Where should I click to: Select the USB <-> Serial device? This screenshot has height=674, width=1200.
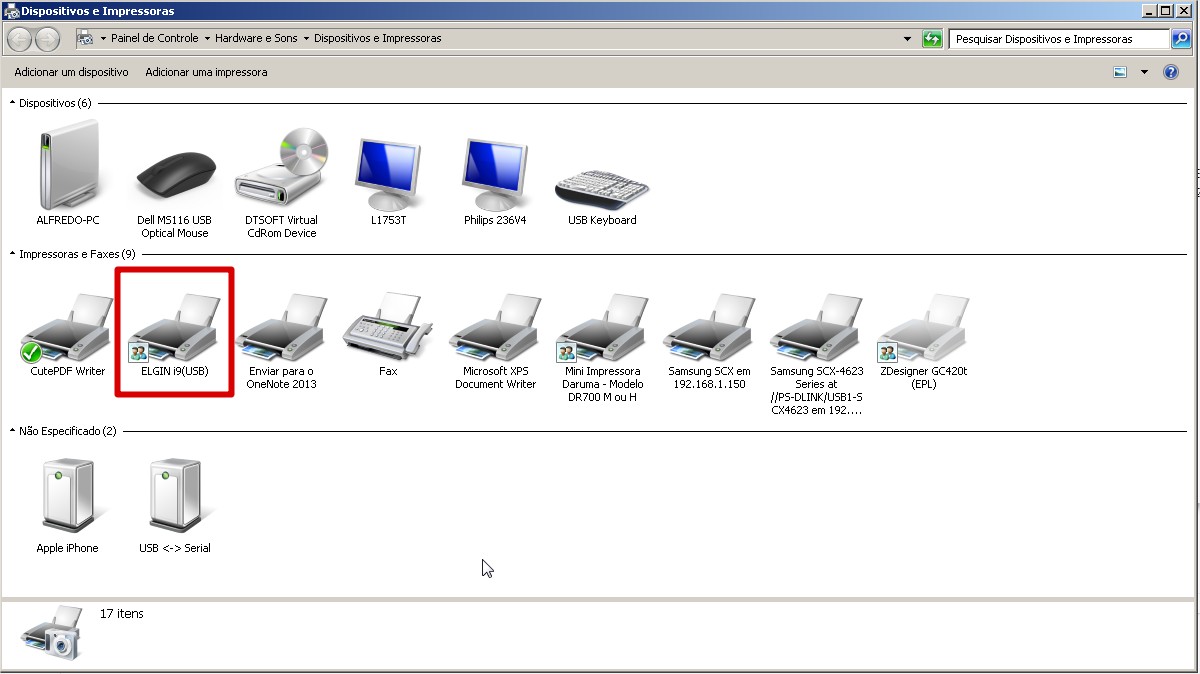coord(175,495)
